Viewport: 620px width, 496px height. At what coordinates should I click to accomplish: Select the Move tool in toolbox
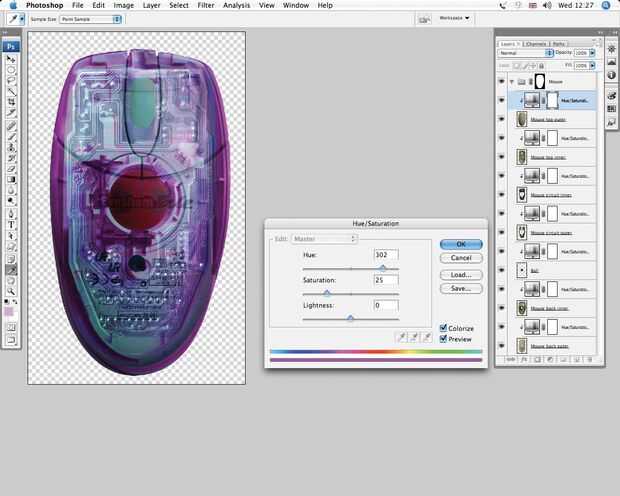(x=11, y=59)
